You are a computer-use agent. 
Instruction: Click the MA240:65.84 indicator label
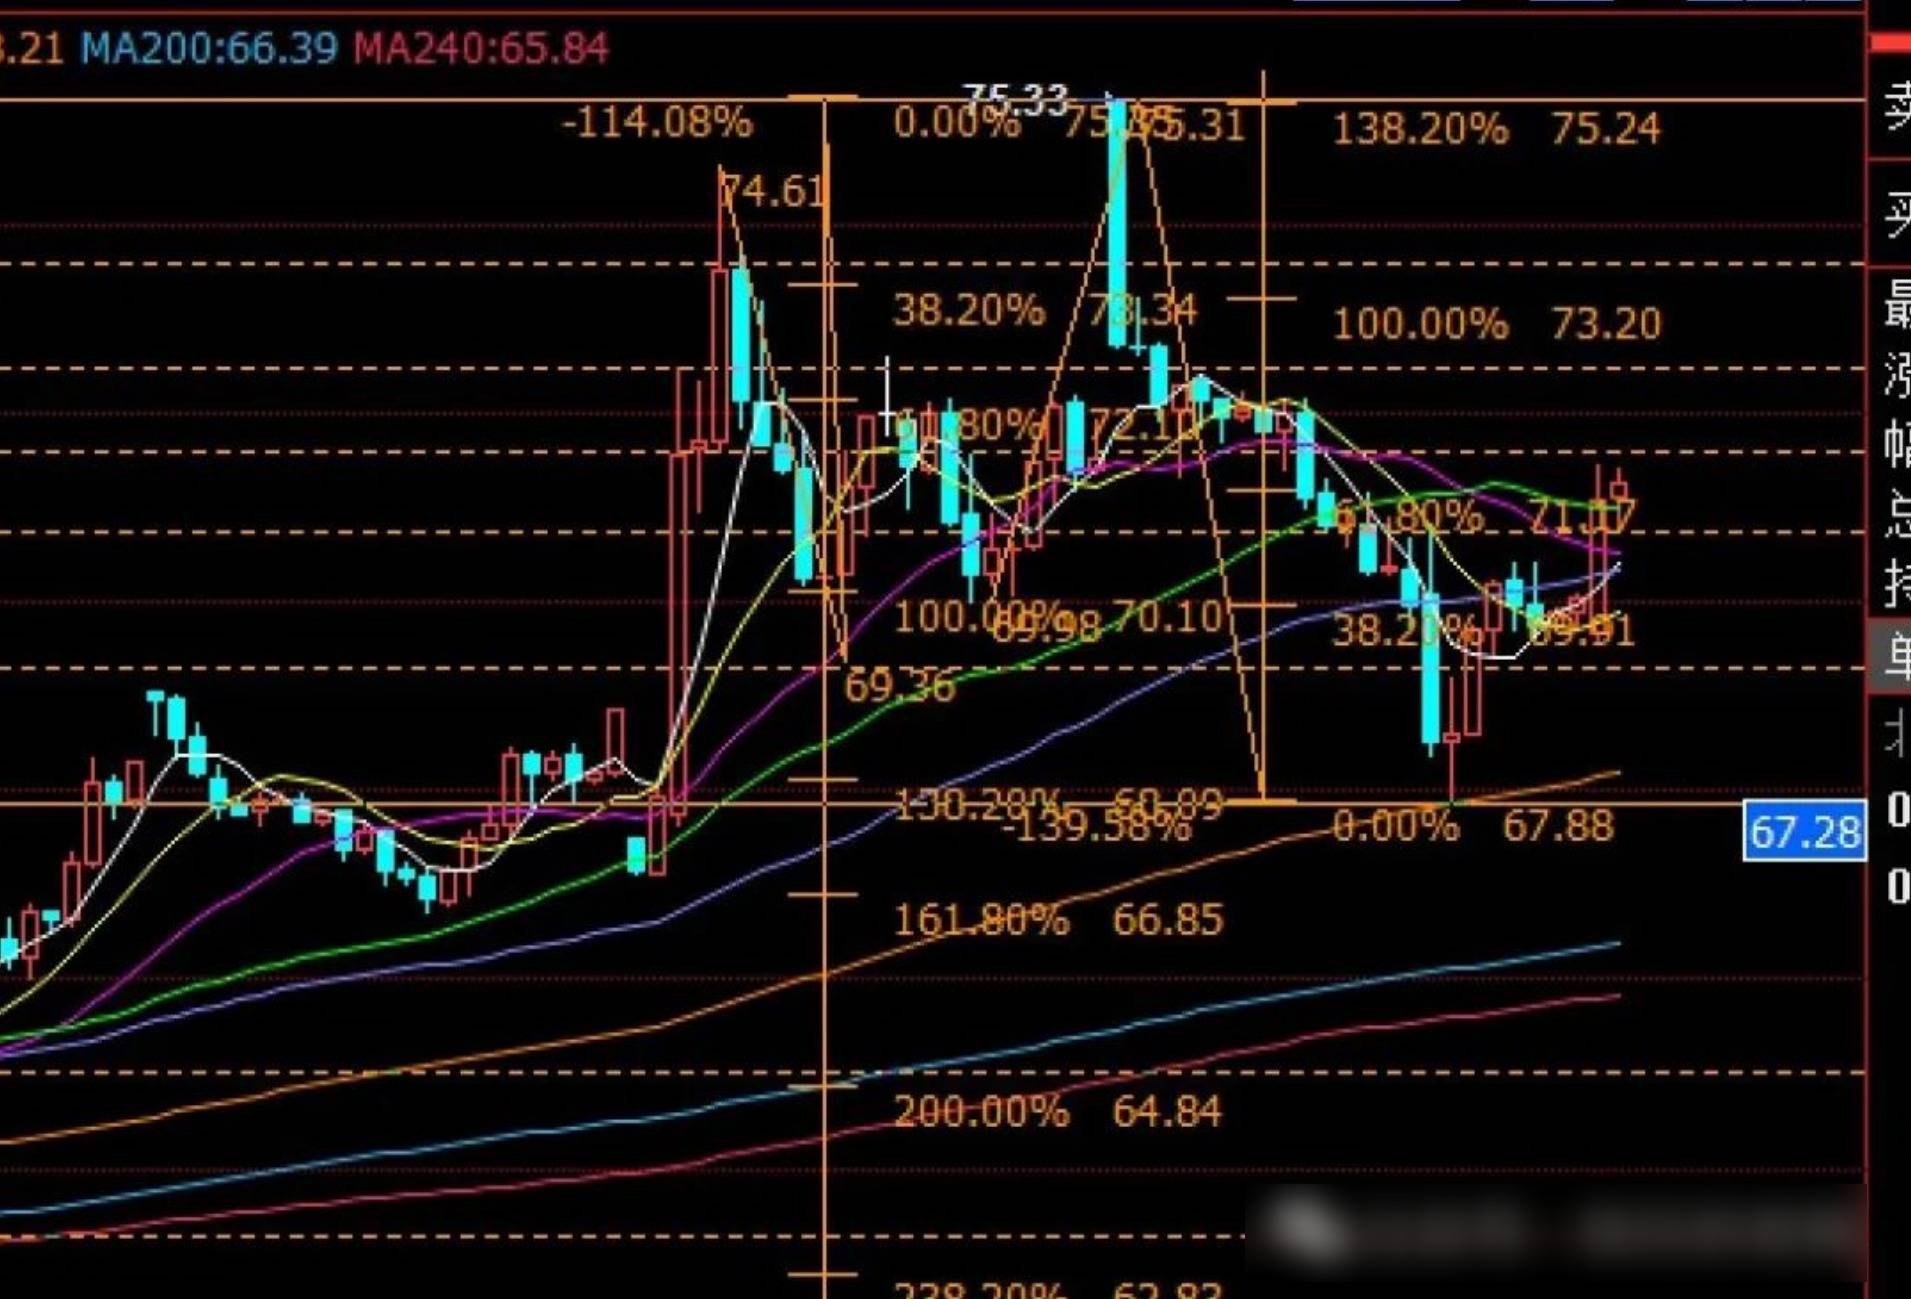481,48
